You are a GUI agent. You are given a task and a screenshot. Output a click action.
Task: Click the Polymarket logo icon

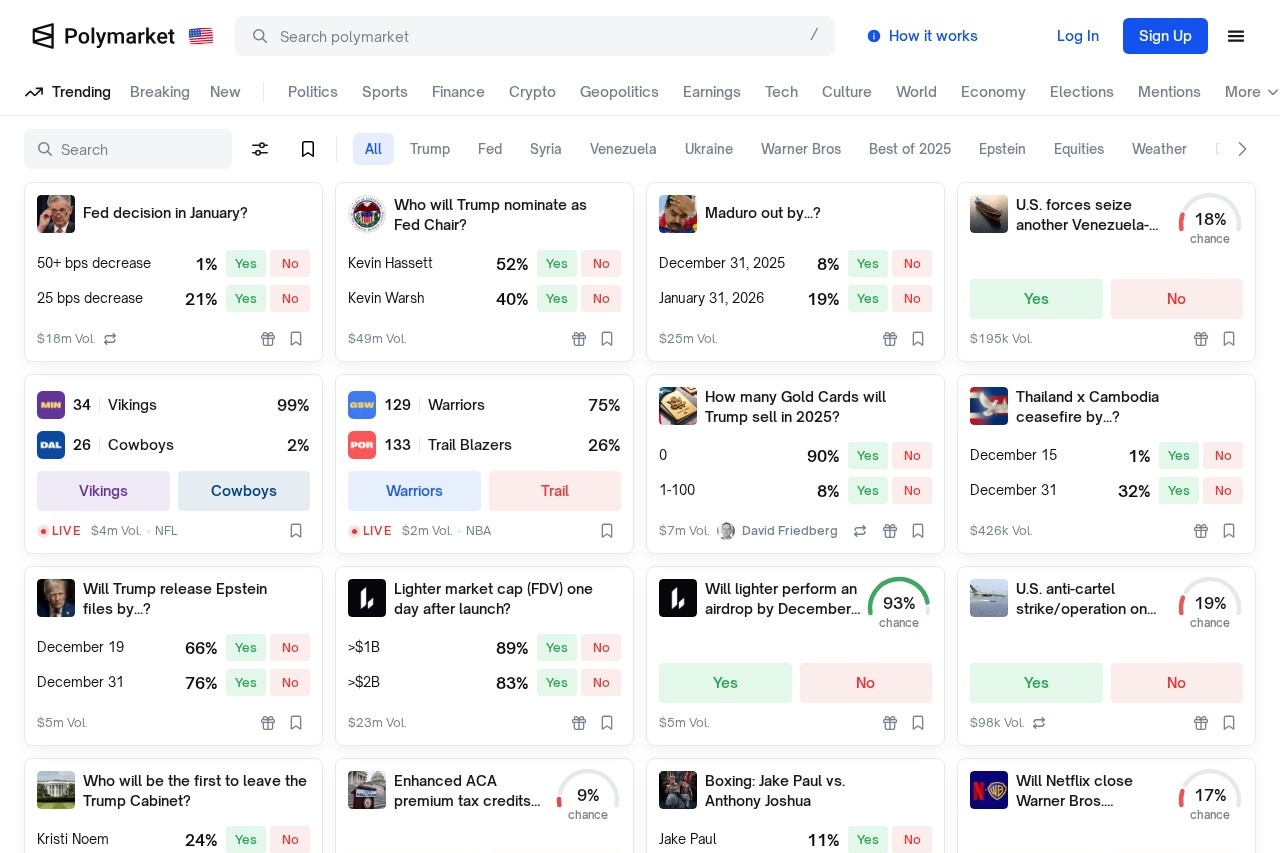coord(43,36)
